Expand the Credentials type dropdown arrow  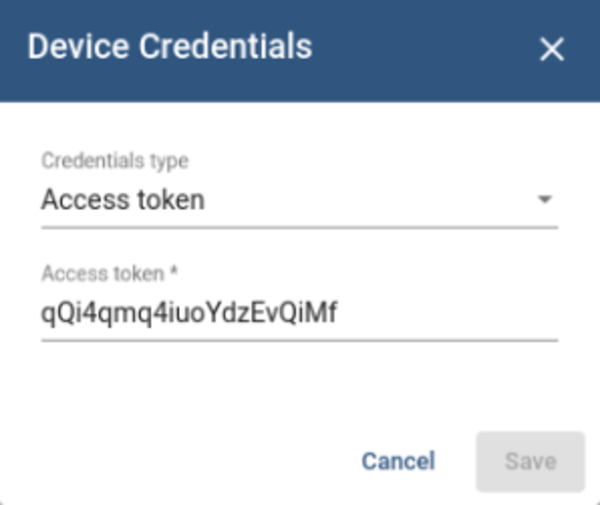coord(544,200)
